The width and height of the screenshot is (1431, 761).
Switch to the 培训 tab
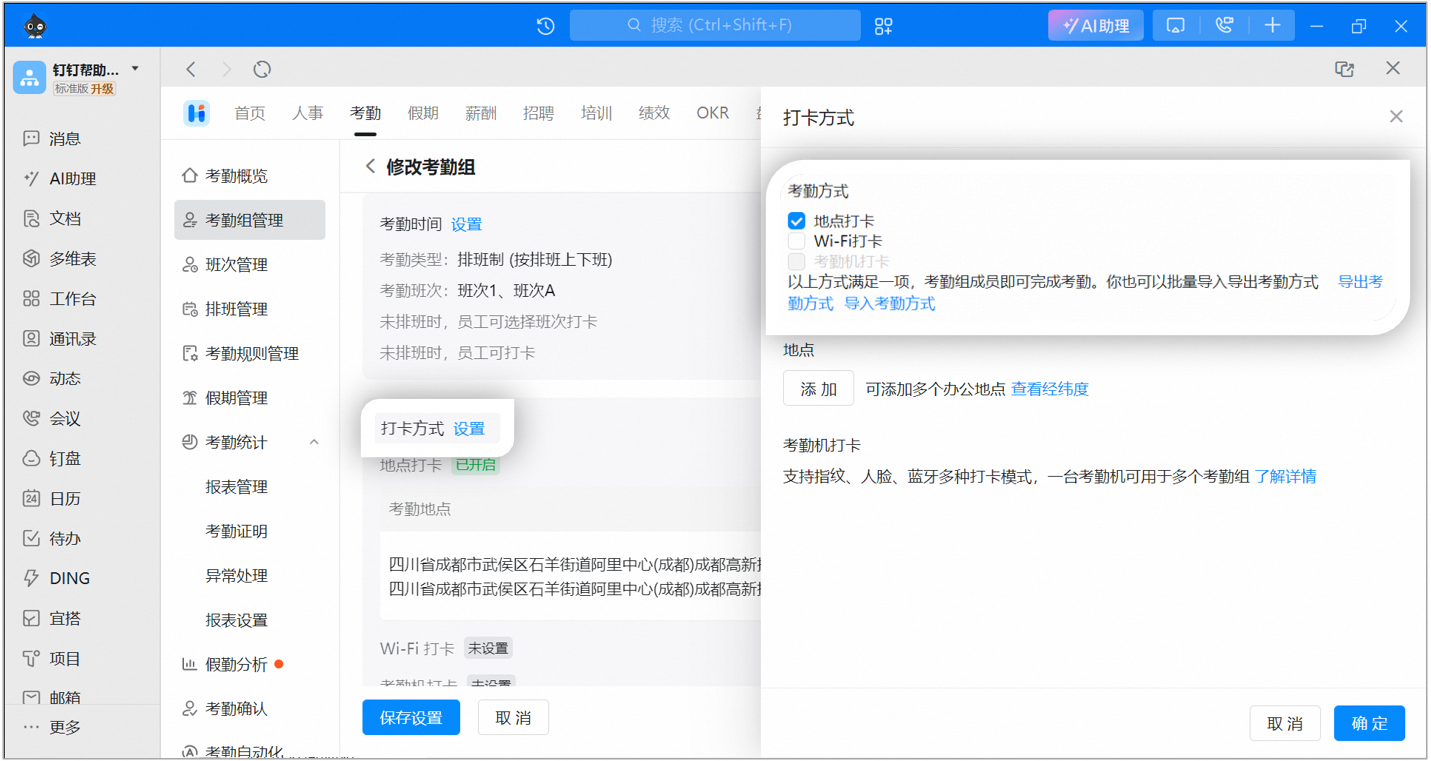597,113
